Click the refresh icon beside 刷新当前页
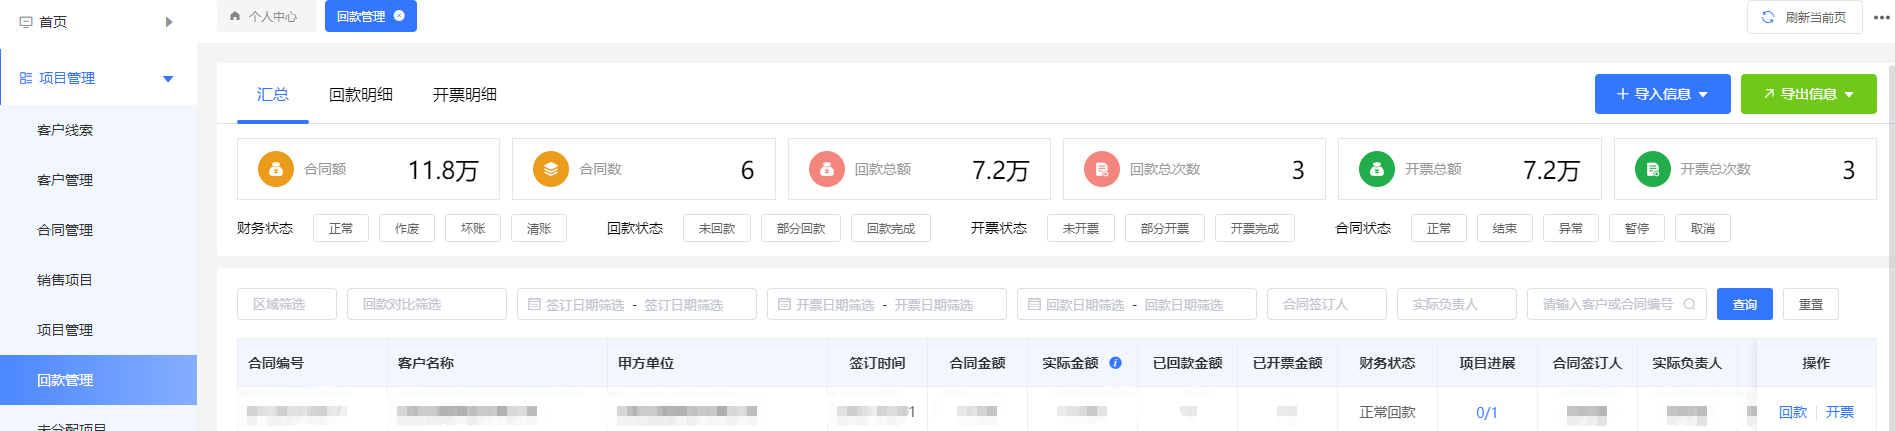The width and height of the screenshot is (1895, 431). (x=1767, y=17)
